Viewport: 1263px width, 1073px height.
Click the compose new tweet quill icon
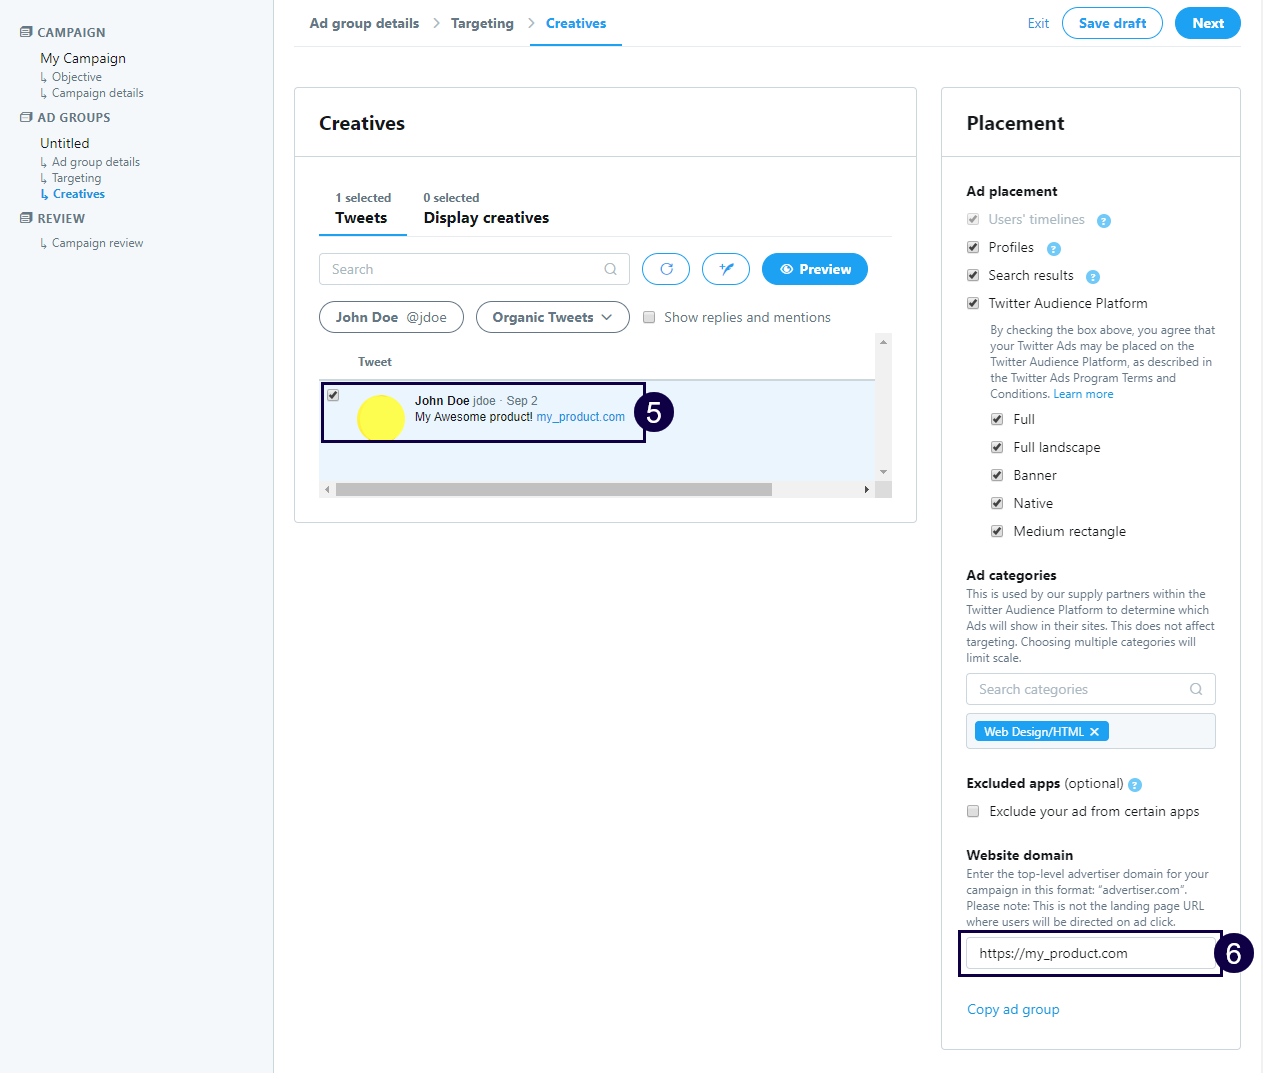click(x=726, y=269)
